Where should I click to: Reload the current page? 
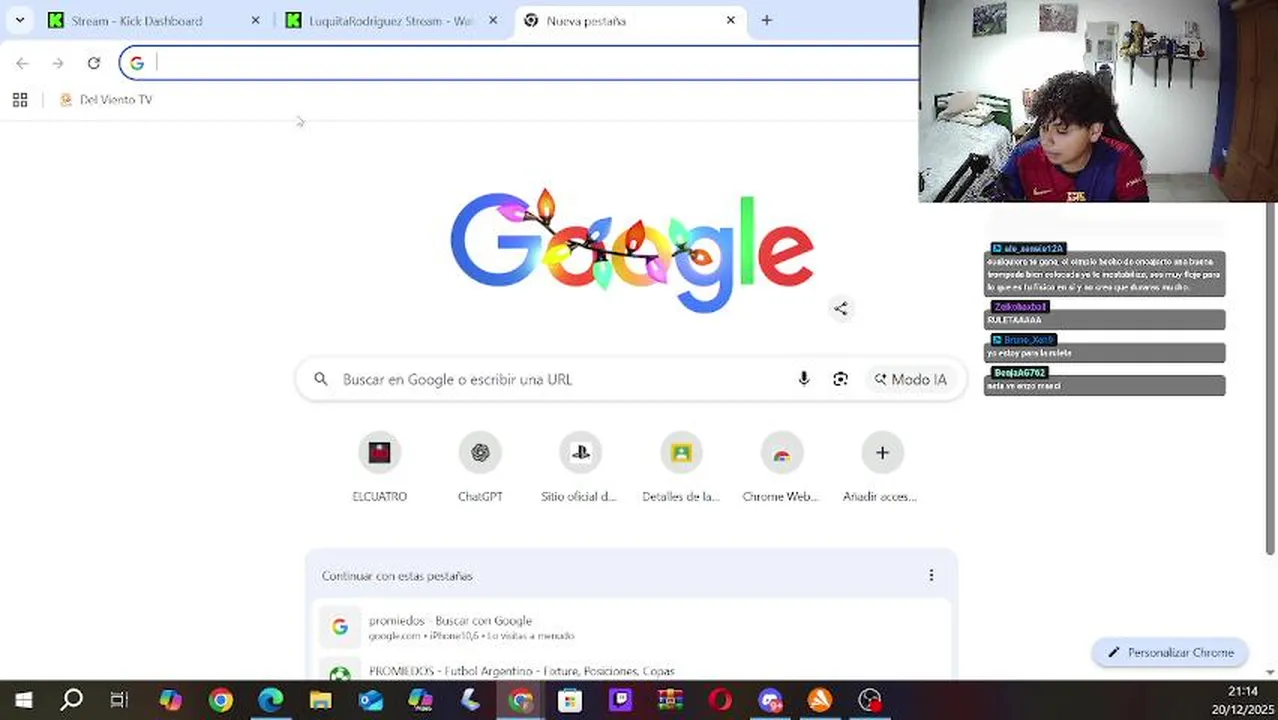click(93, 63)
